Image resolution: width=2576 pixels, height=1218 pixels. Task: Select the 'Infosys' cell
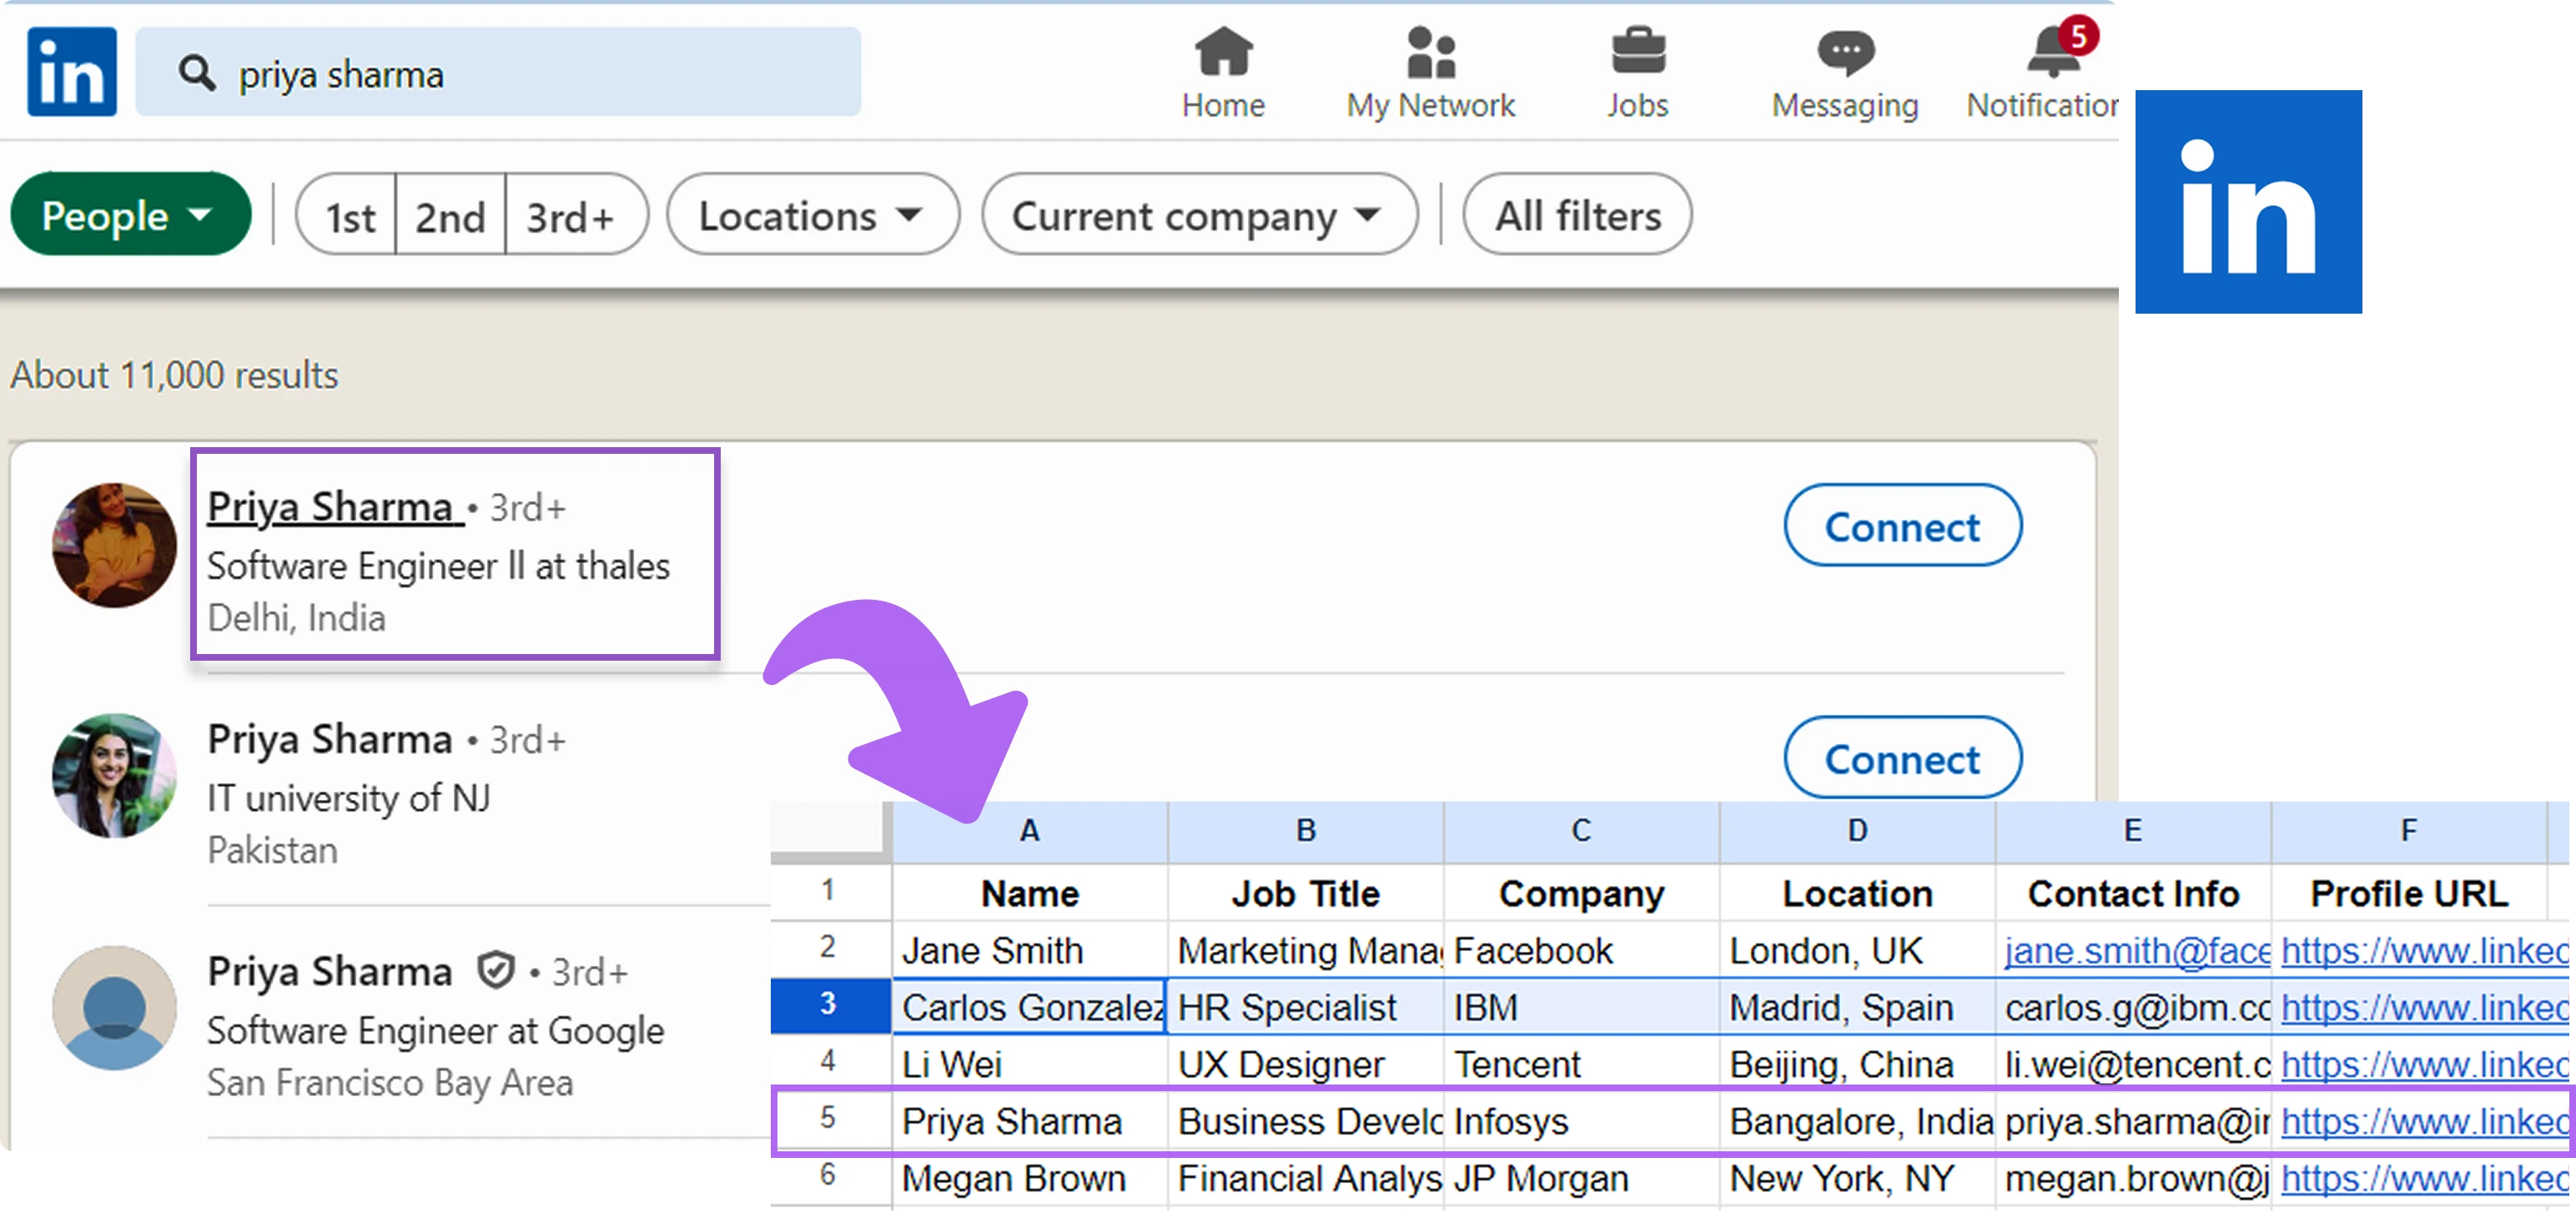[1581, 1121]
